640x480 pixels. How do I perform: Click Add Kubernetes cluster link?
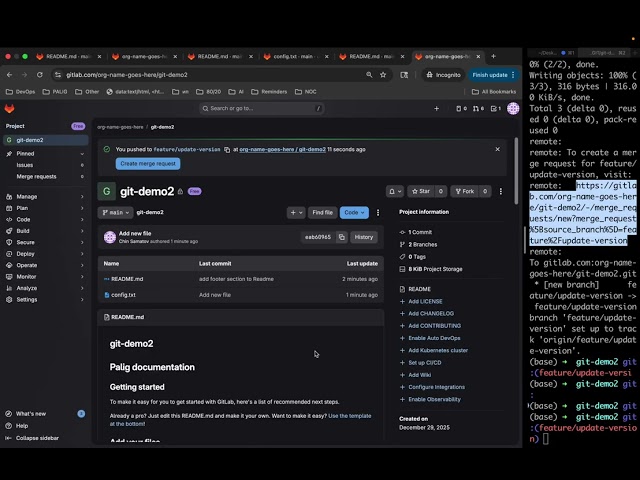pos(438,351)
